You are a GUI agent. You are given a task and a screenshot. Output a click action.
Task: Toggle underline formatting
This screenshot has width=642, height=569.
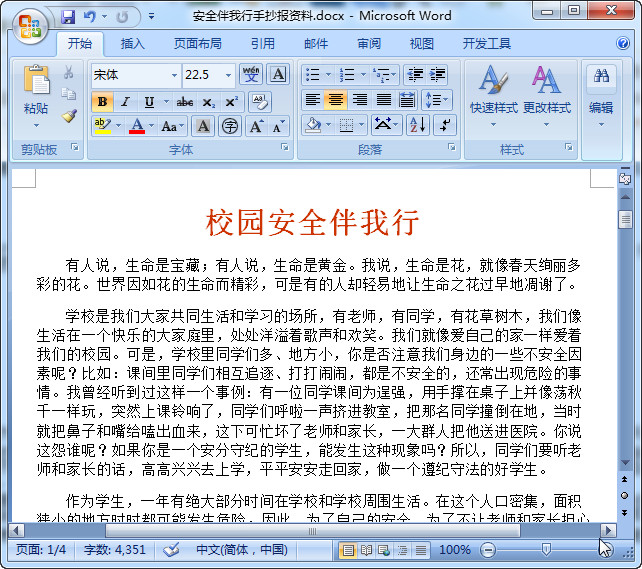[149, 102]
